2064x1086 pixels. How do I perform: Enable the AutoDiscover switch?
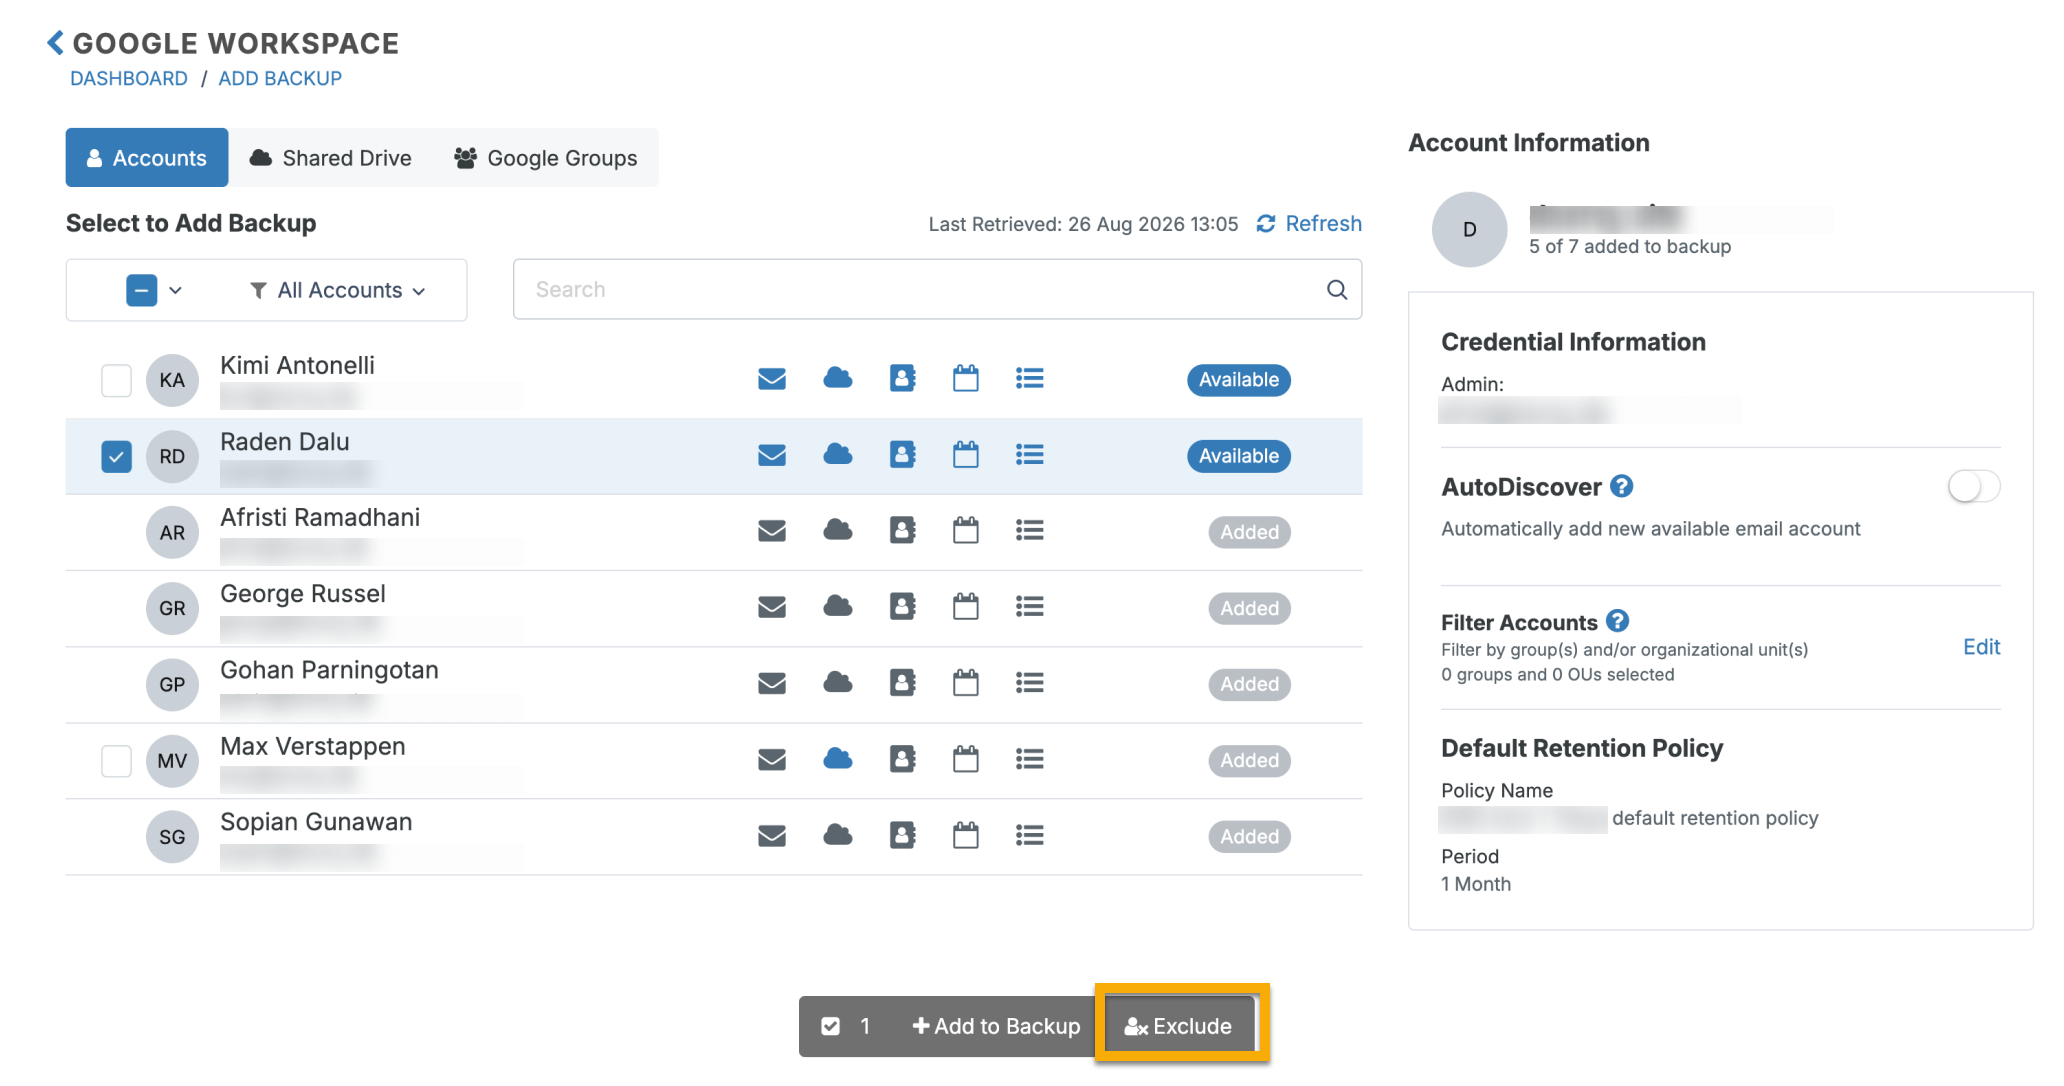1974,487
